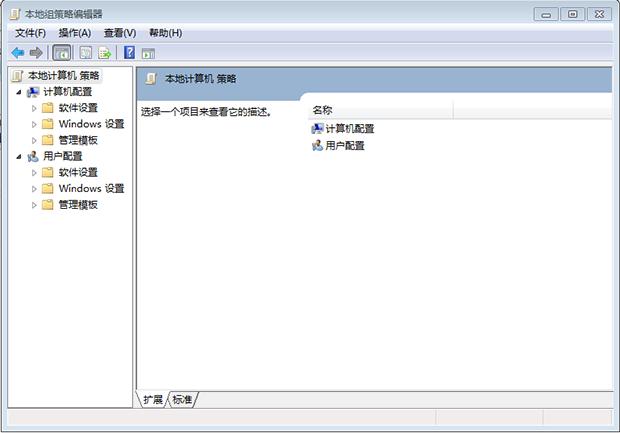The width and height of the screenshot is (620, 433).
Task: Switch to the 扩展 tab
Action: tap(152, 400)
